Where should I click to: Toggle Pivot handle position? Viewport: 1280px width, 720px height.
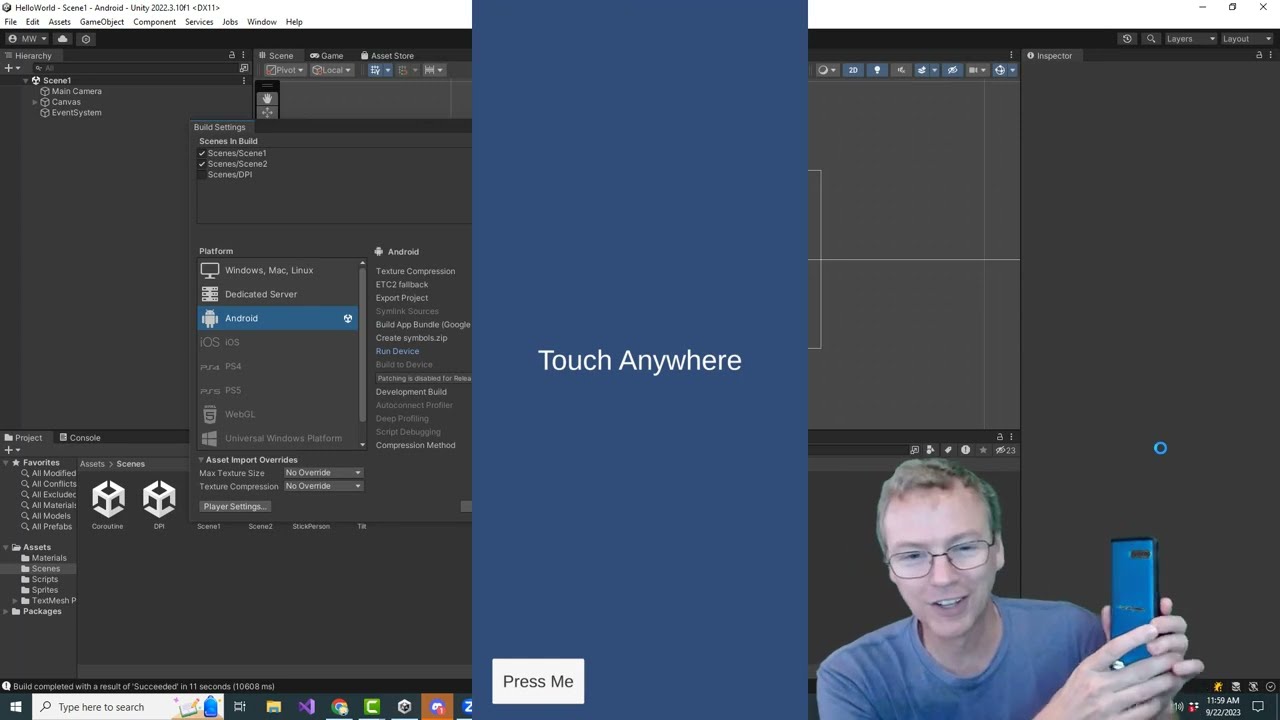click(x=284, y=70)
